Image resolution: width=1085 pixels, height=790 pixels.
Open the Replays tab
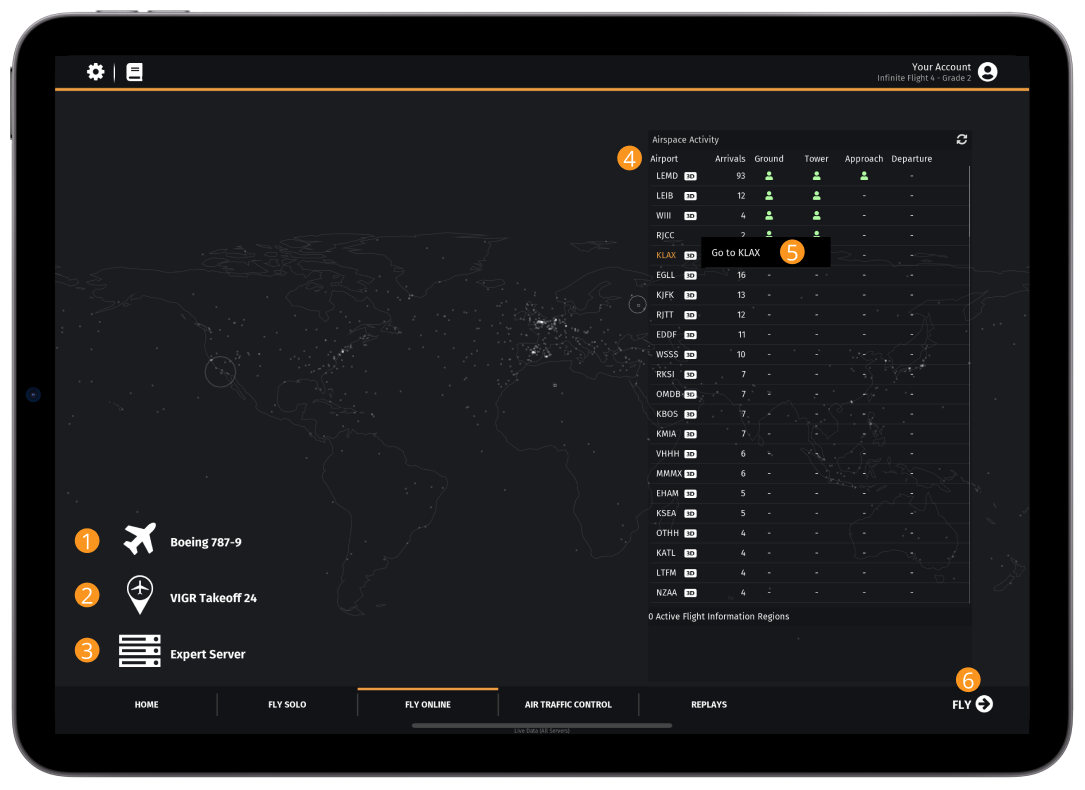pyautogui.click(x=708, y=705)
